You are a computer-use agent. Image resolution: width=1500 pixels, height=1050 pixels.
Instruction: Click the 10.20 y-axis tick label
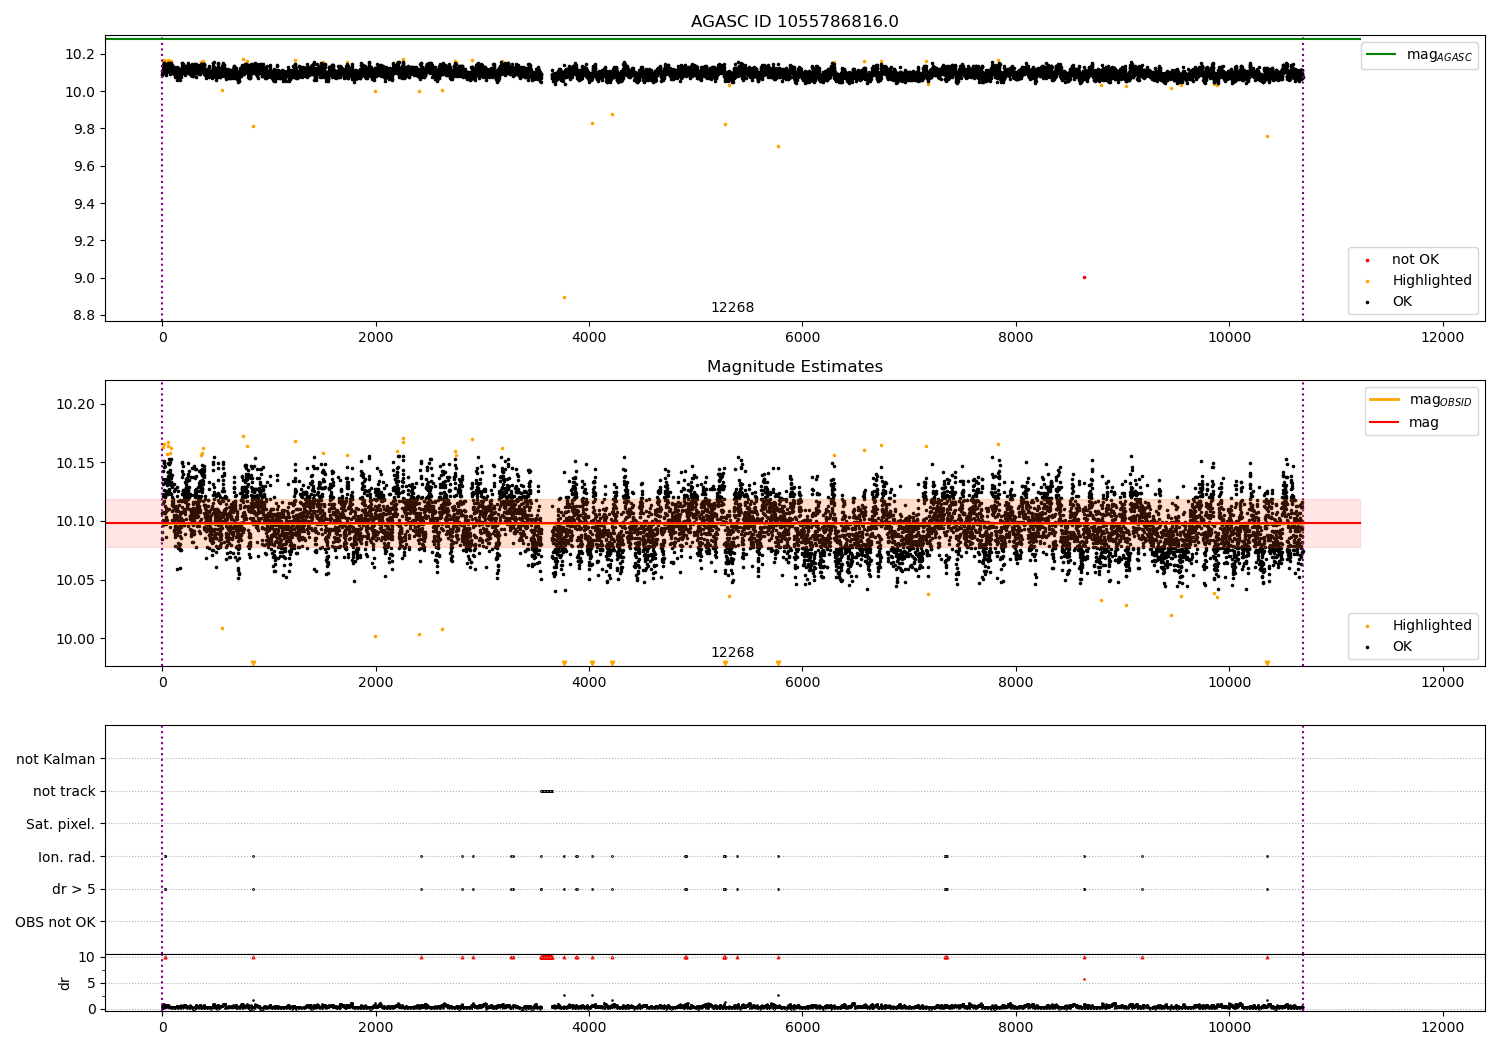point(76,404)
